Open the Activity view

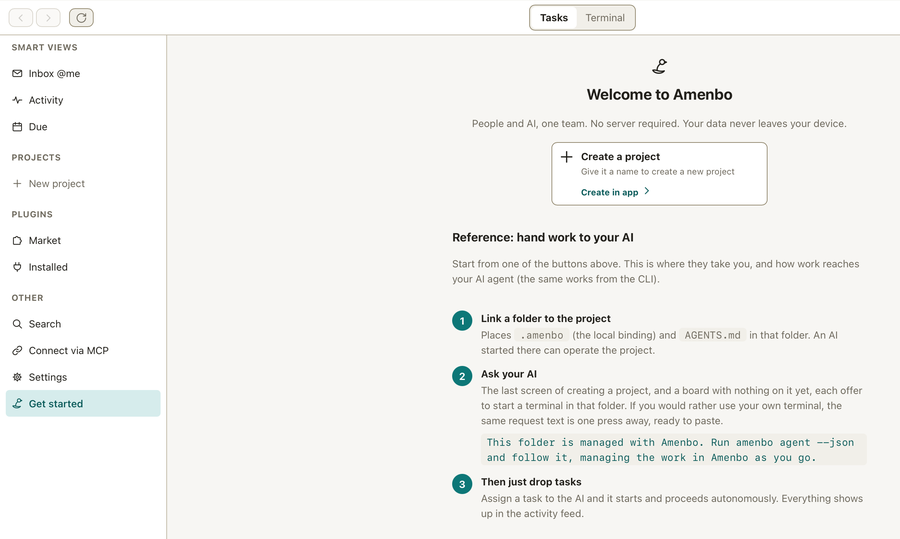83,100
